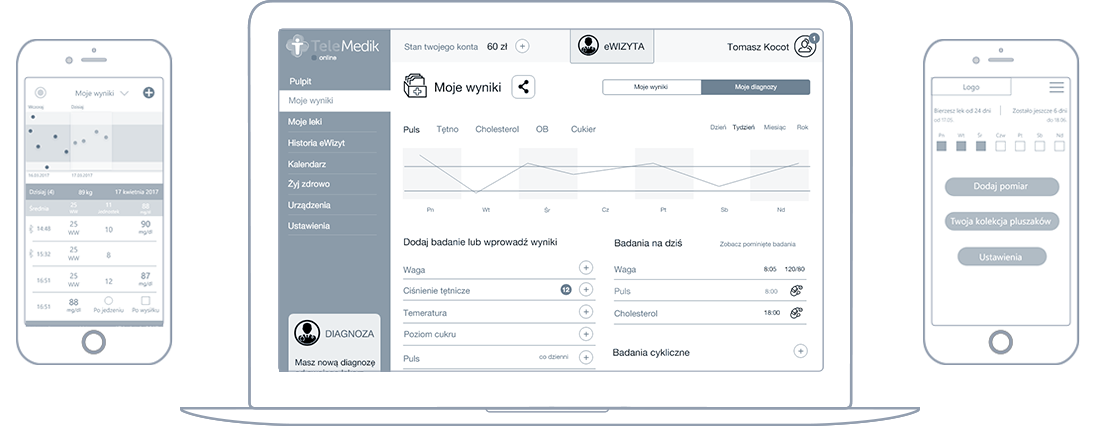This screenshot has width=1100, height=437.
Task: Expand the Ciśnienie tętnicze row
Action: 586,290
